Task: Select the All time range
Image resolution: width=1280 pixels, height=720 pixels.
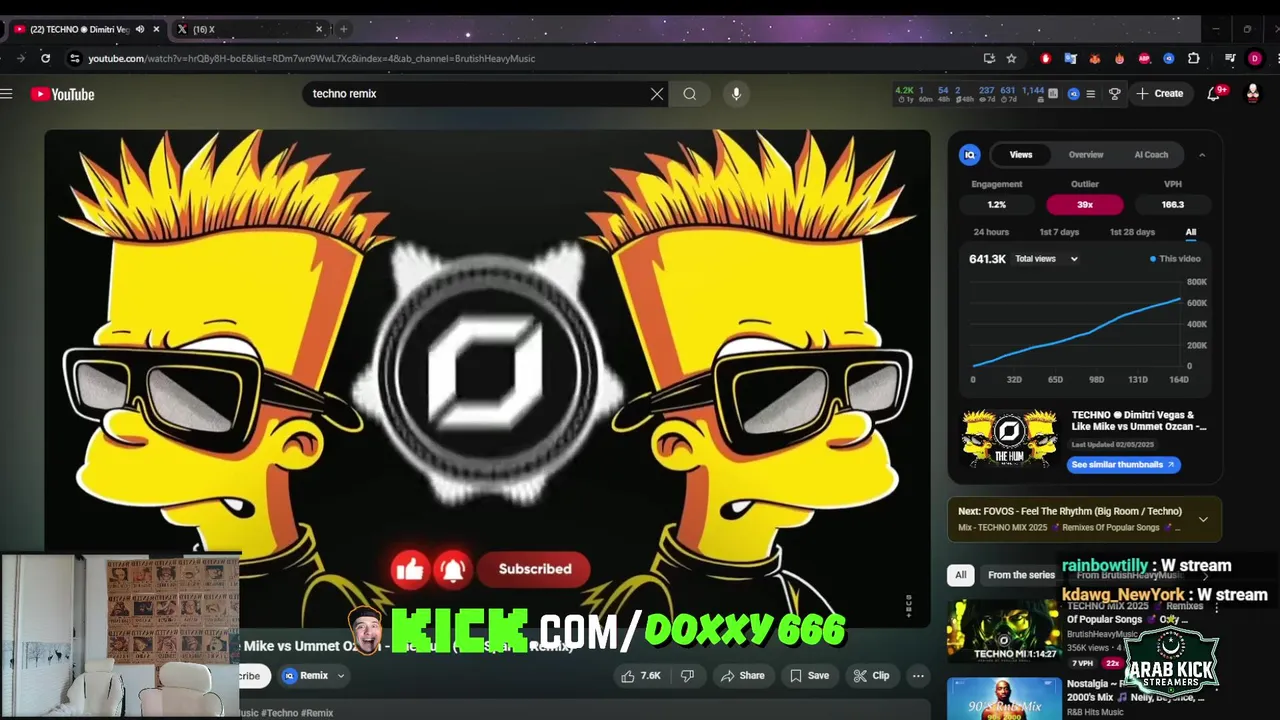Action: (x=1191, y=232)
